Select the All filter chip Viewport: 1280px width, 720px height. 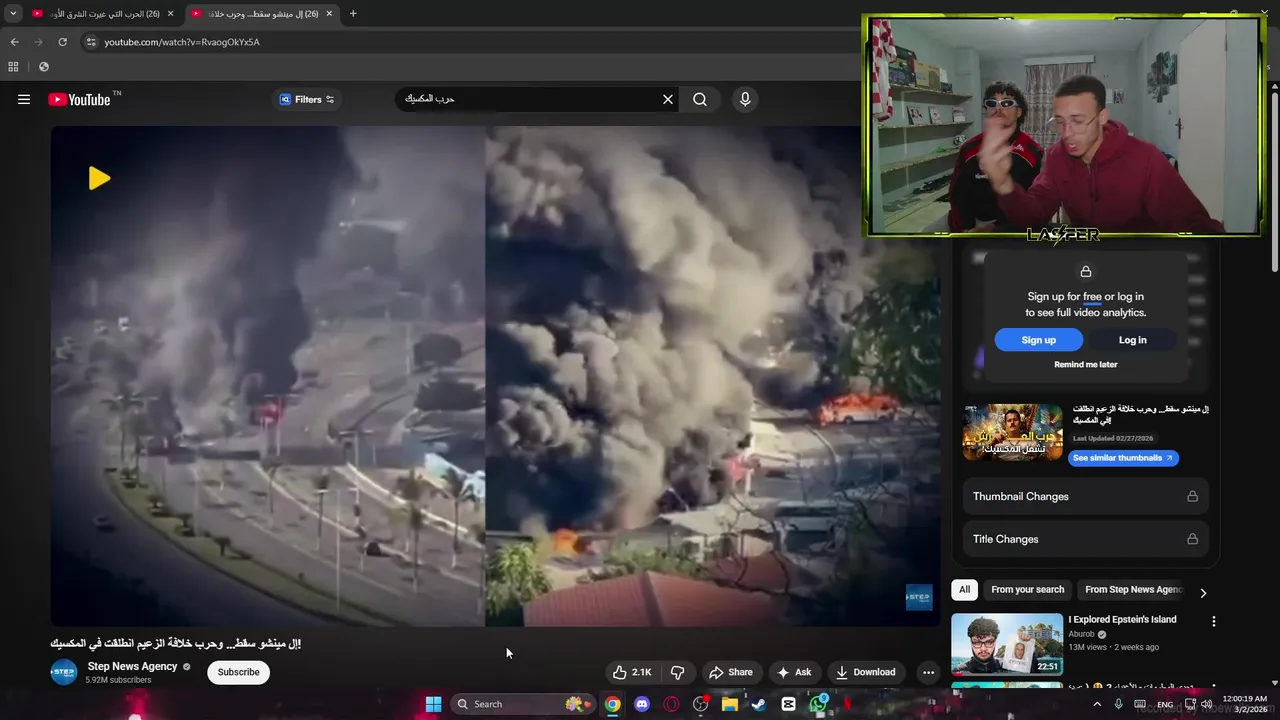tap(964, 590)
